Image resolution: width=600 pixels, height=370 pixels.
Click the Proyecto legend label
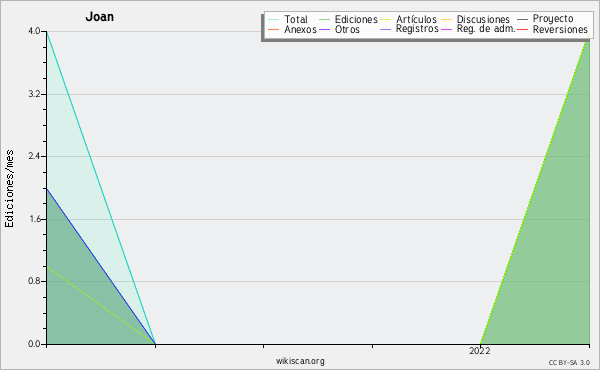pos(553,19)
